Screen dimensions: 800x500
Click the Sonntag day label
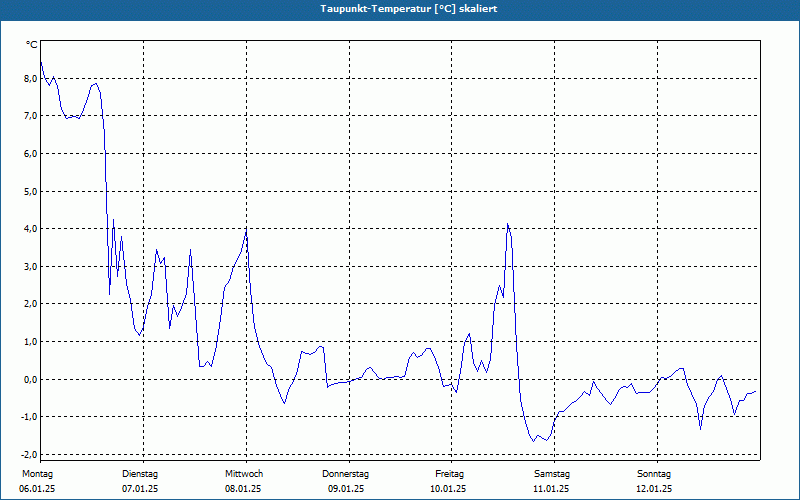(654, 474)
